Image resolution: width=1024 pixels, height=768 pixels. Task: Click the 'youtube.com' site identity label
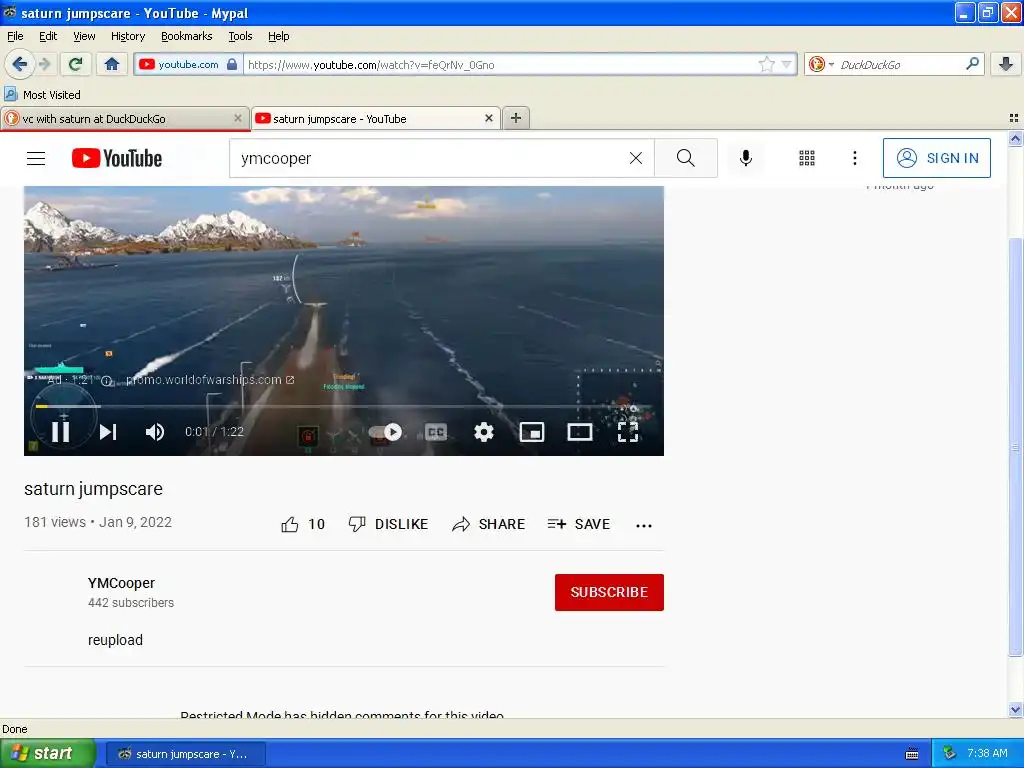[188, 64]
